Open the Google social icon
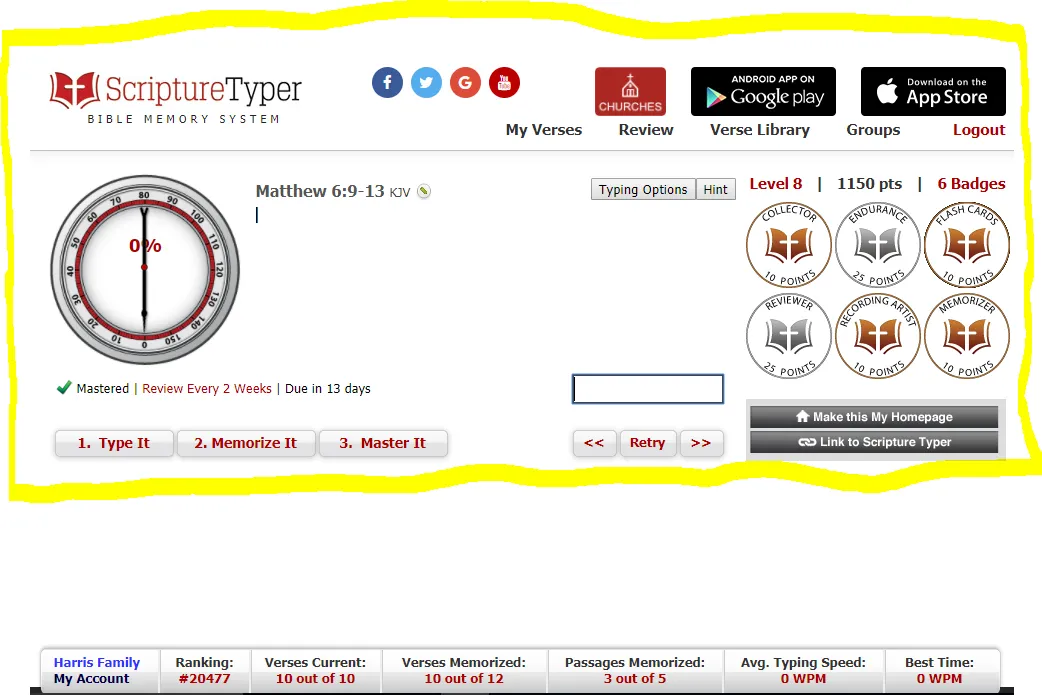Screen dimensions: 1042x695 (465, 83)
